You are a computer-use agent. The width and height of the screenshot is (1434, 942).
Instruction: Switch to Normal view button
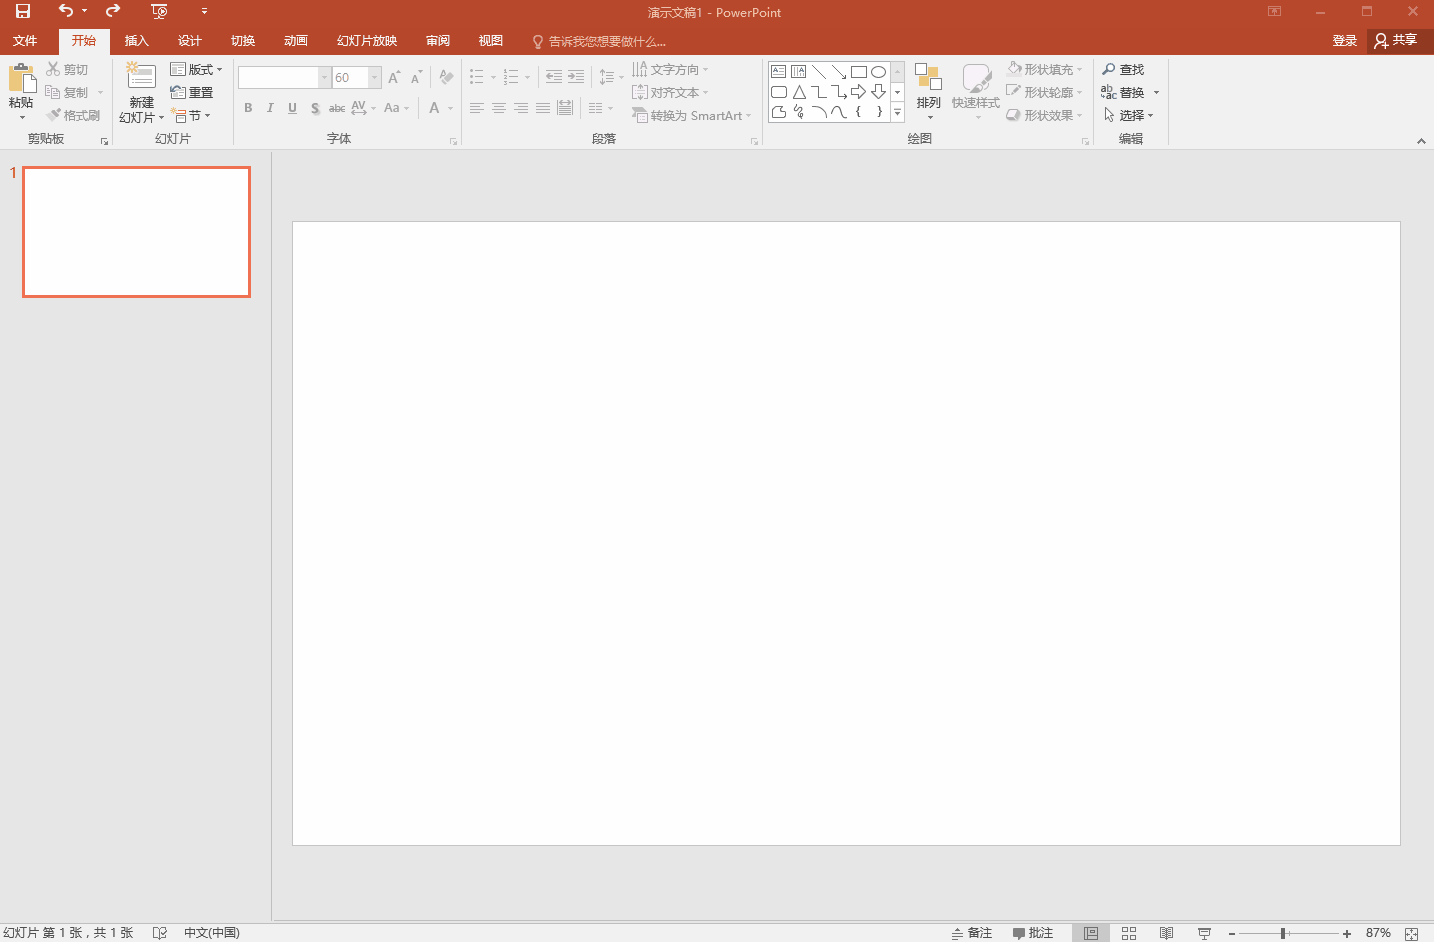click(1091, 933)
